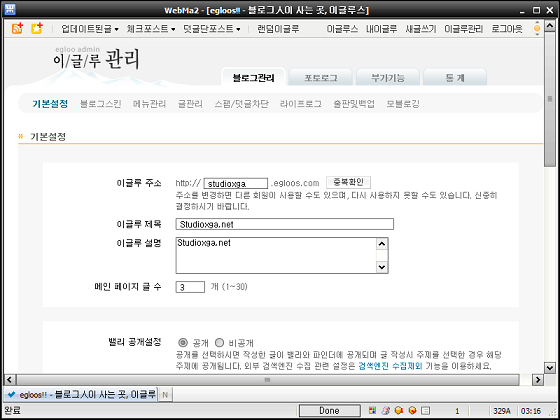
Task: Click the globe icon in status bar
Action: tap(386, 410)
